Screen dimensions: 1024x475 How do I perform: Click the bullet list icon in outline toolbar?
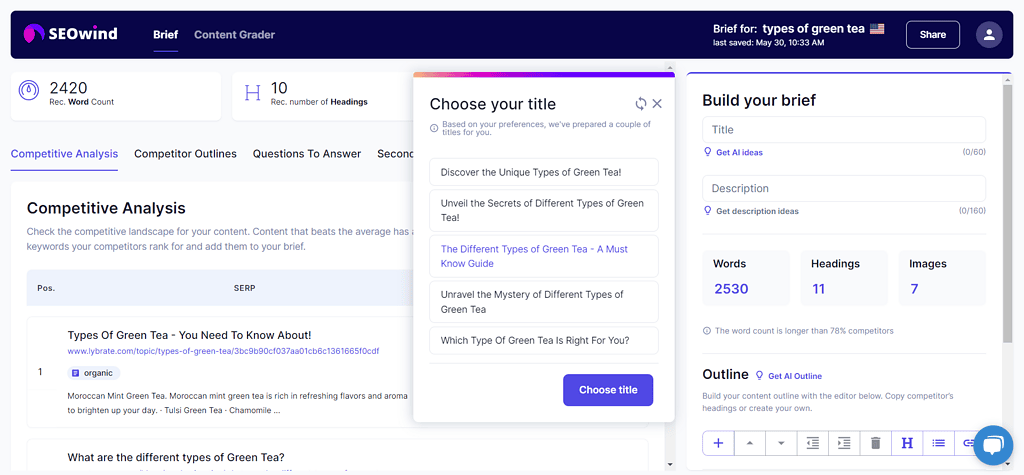(x=938, y=443)
